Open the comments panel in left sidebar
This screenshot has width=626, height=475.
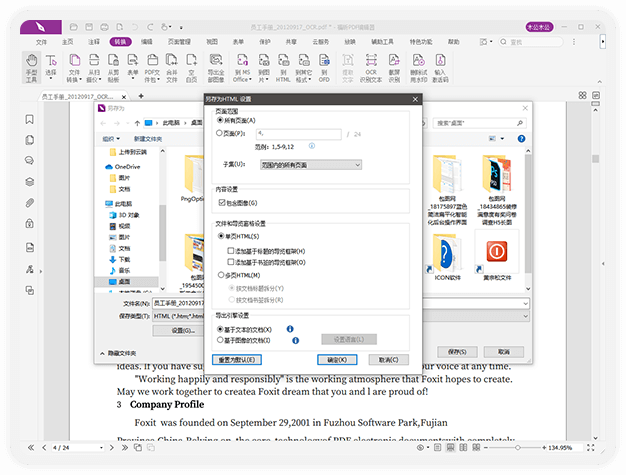[30, 160]
